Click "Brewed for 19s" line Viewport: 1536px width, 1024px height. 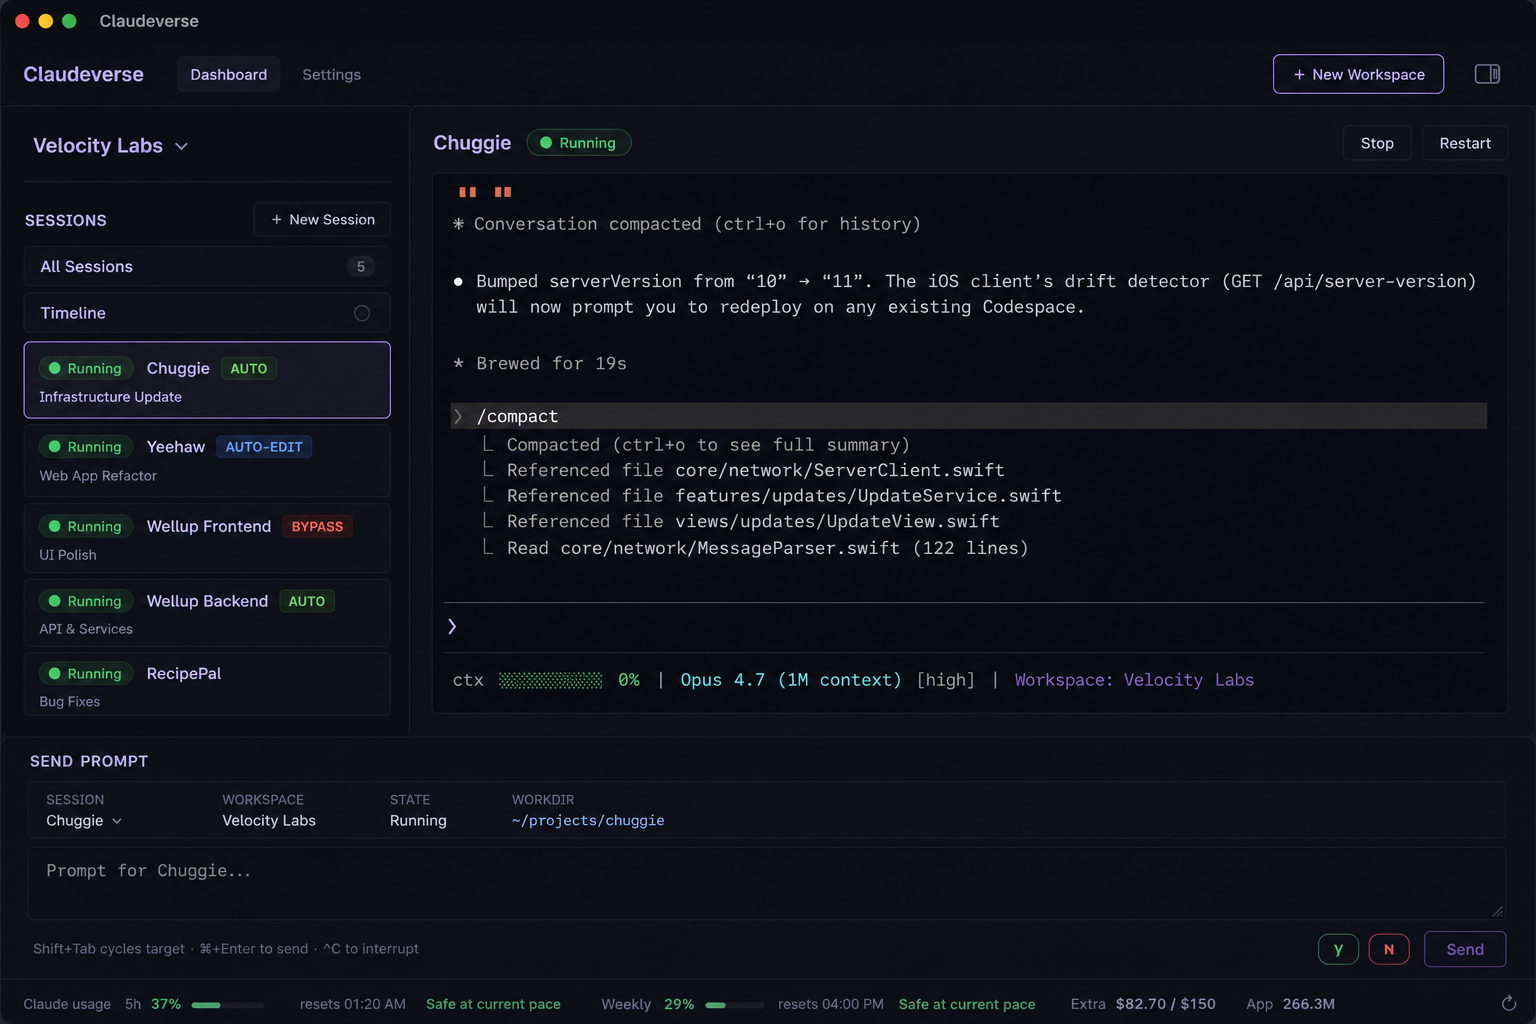tap(540, 363)
